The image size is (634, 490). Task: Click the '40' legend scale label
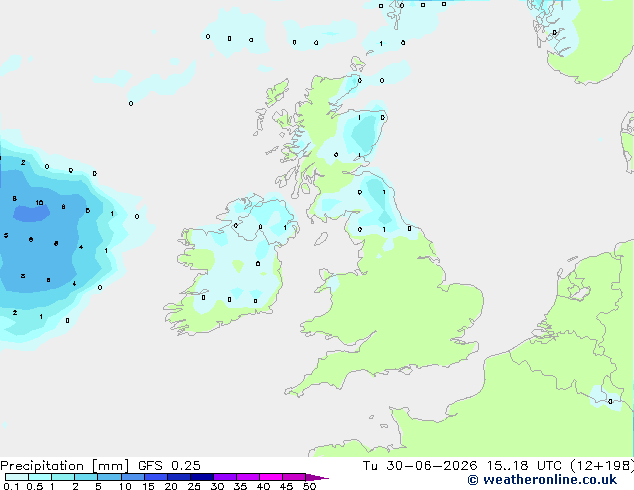pos(263,486)
